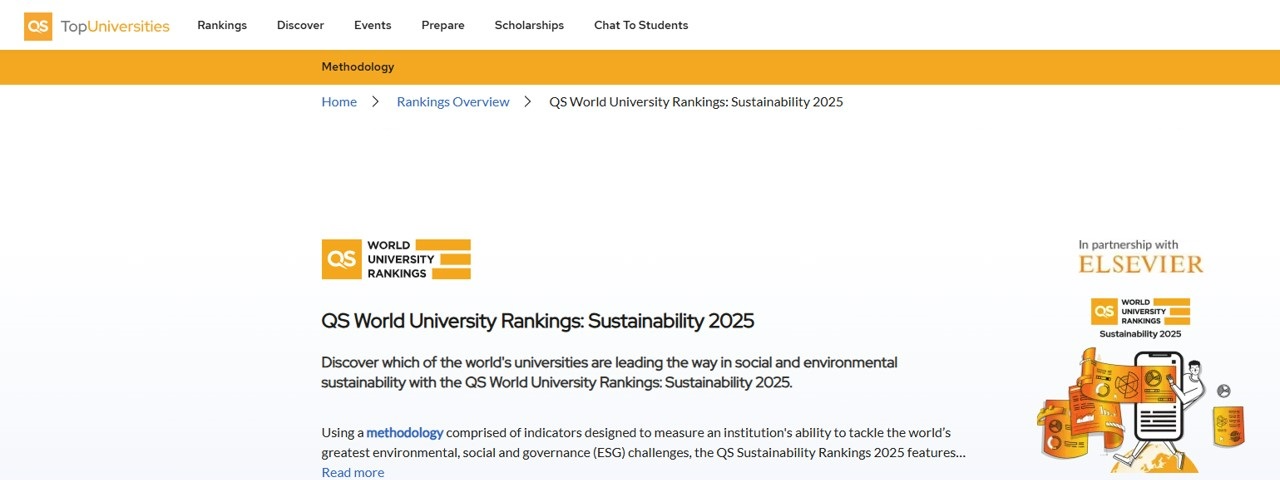Open Chat To Students

coord(640,25)
